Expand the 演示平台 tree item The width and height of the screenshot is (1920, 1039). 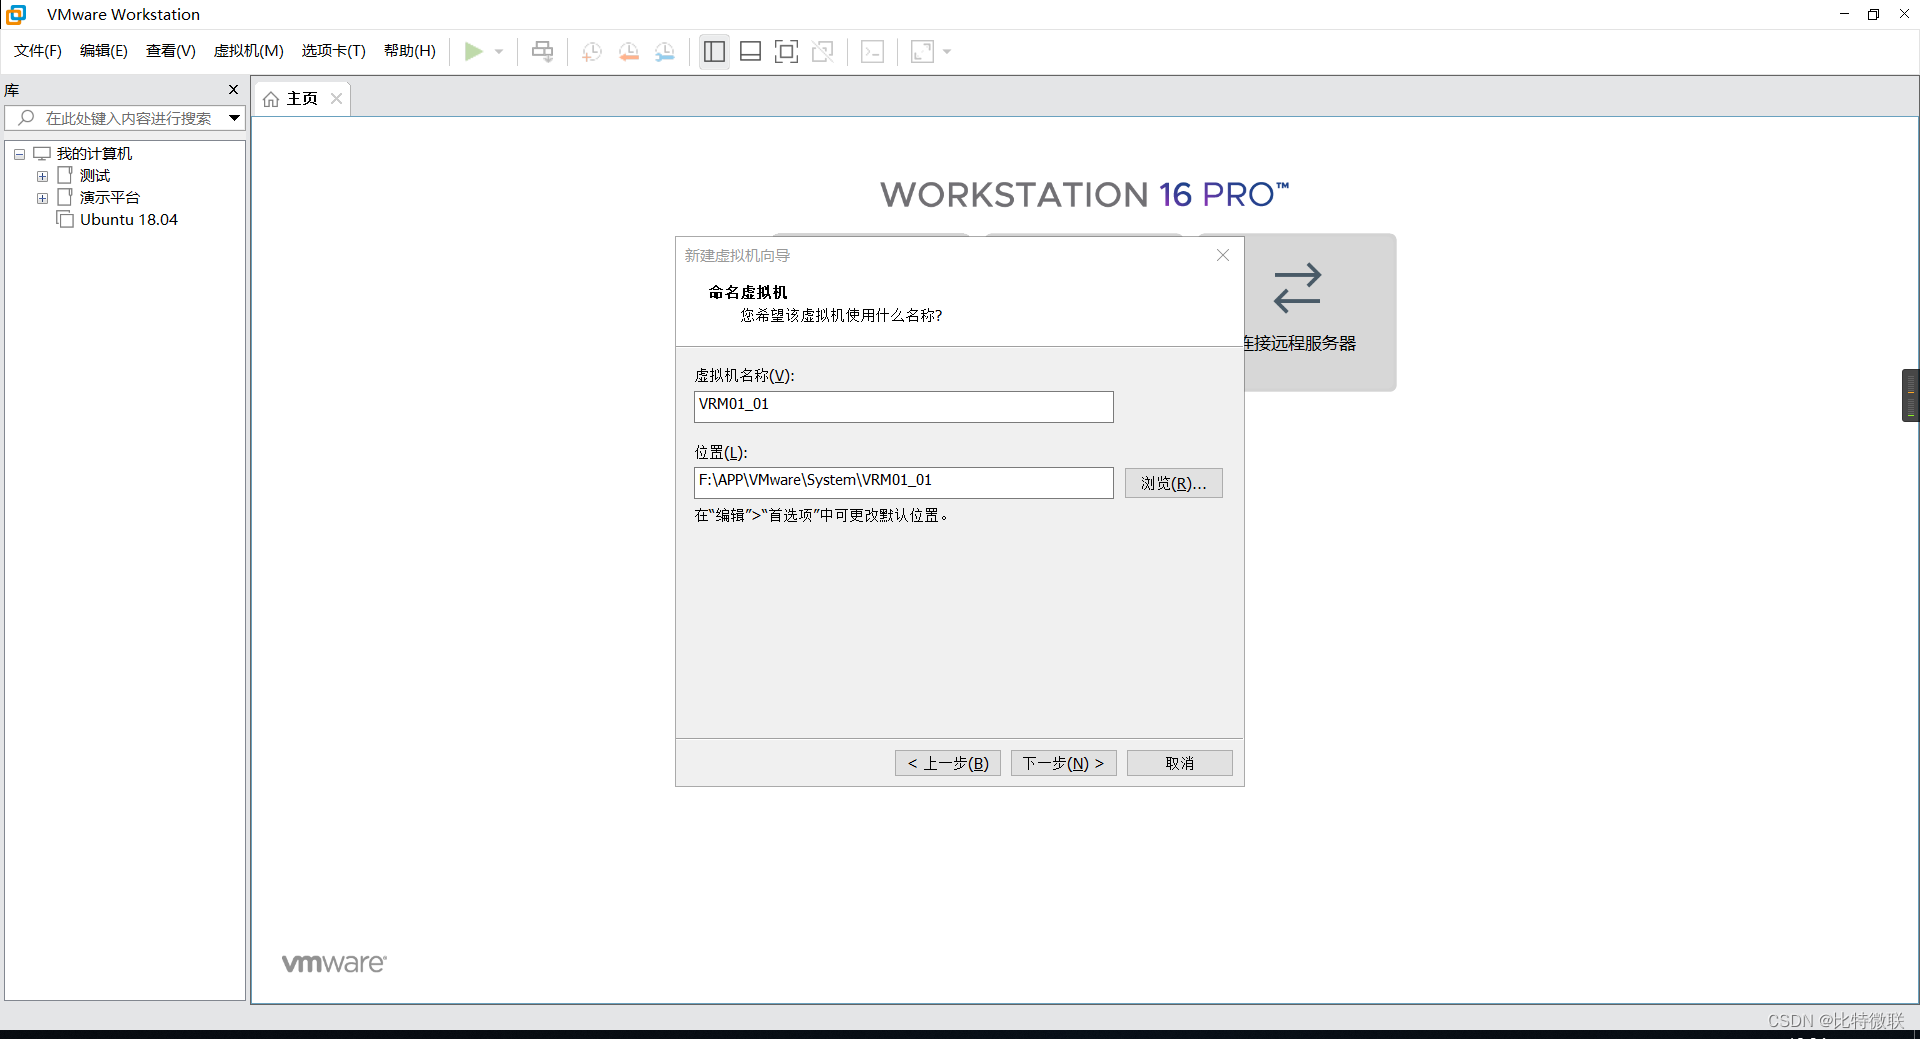[42, 197]
